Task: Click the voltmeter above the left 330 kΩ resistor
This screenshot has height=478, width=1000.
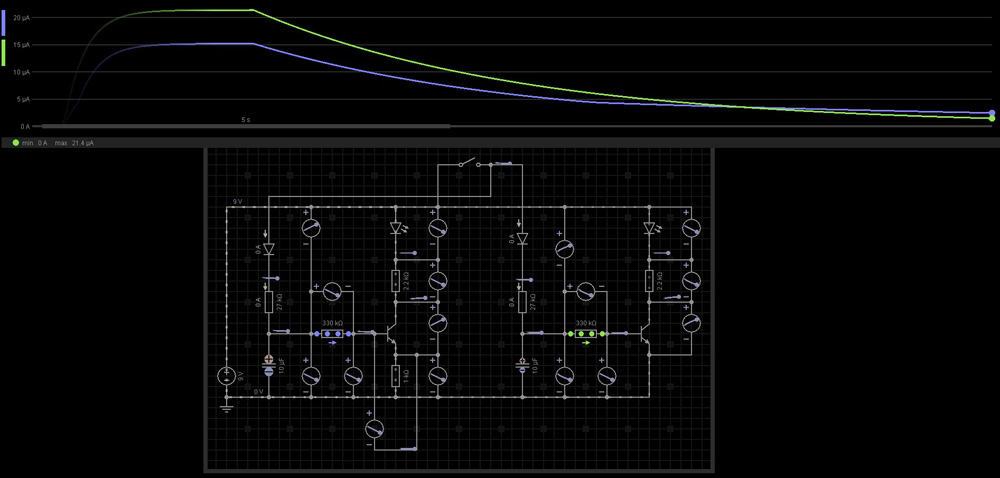Action: coord(333,291)
